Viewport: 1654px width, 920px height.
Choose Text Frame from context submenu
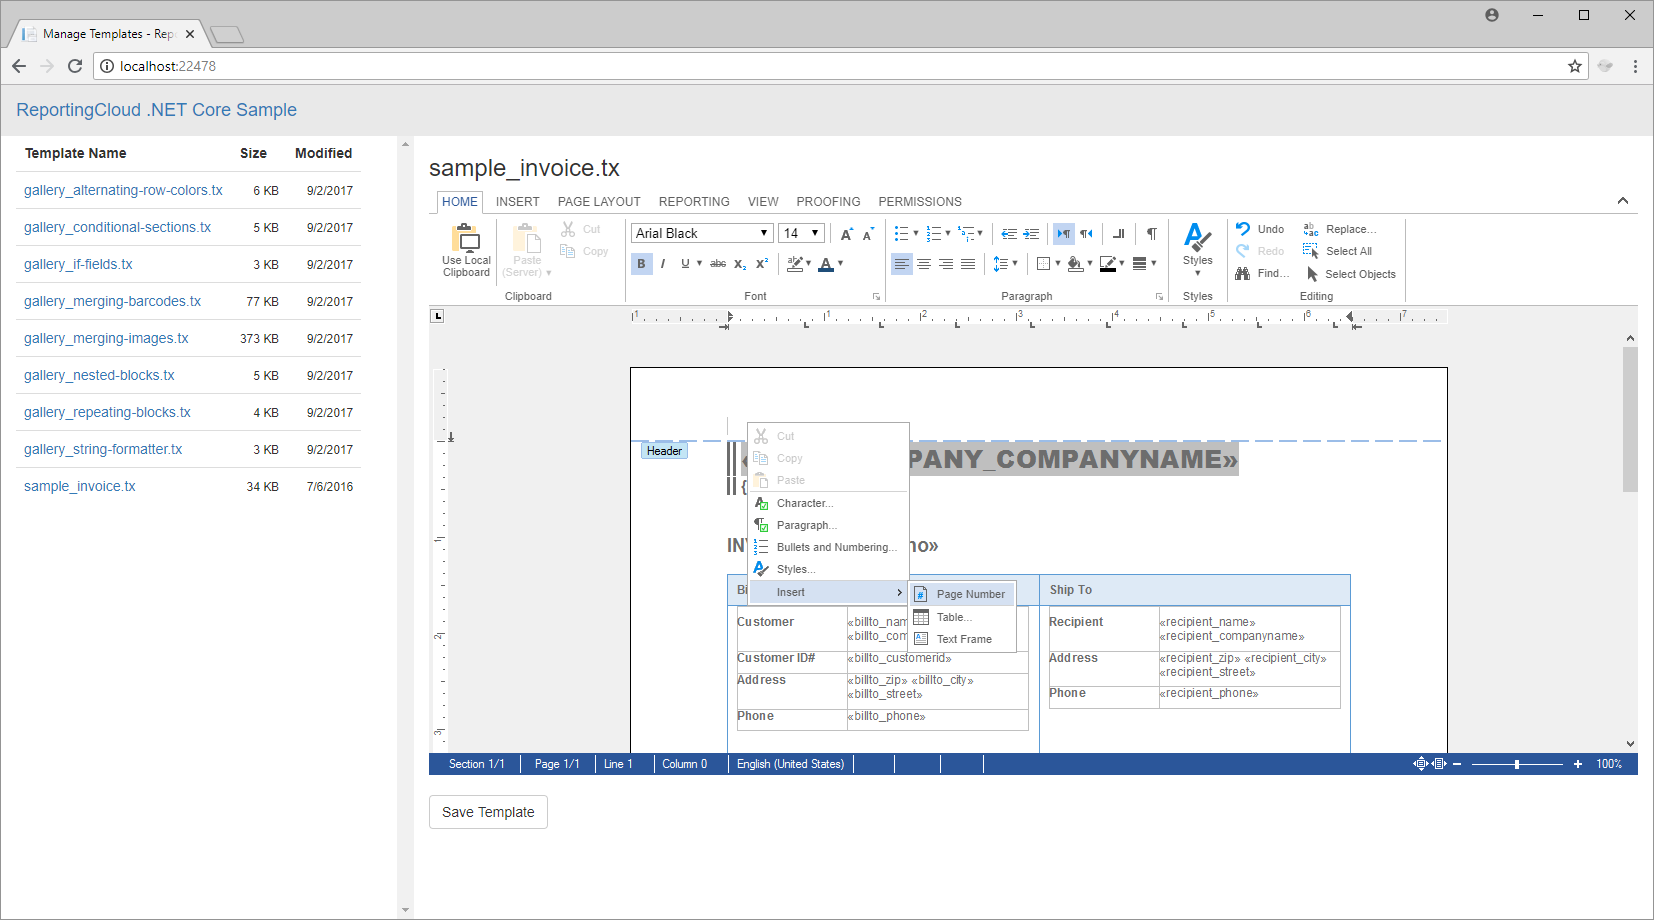961,639
